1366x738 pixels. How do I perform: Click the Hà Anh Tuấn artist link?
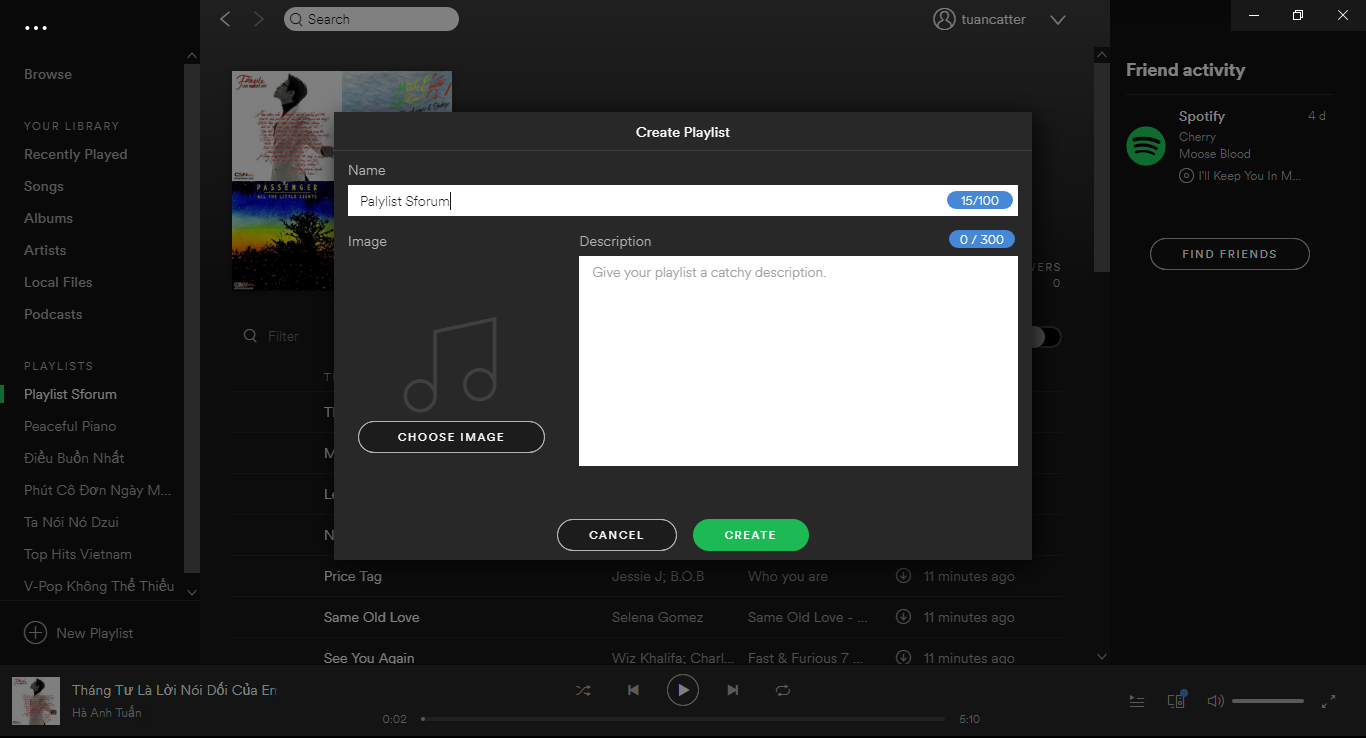coord(107,713)
